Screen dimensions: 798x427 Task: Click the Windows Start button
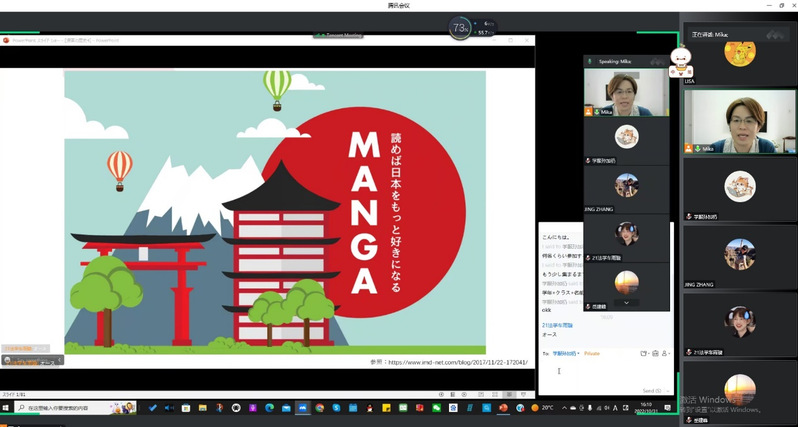[6, 408]
